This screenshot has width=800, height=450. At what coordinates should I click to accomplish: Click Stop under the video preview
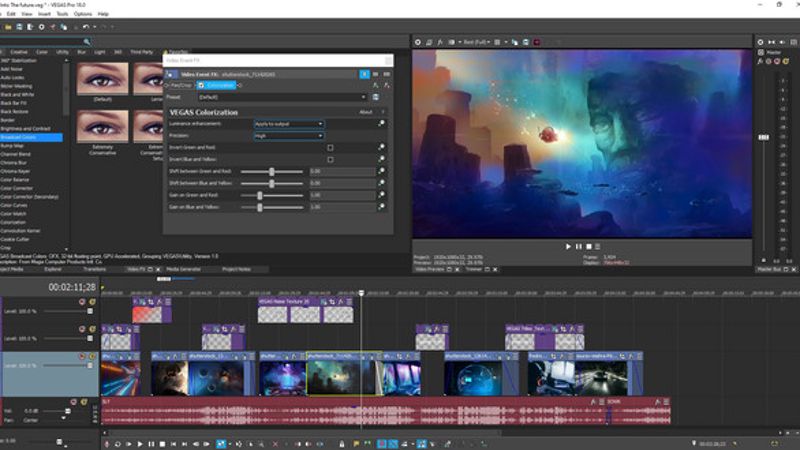pyautogui.click(x=588, y=246)
